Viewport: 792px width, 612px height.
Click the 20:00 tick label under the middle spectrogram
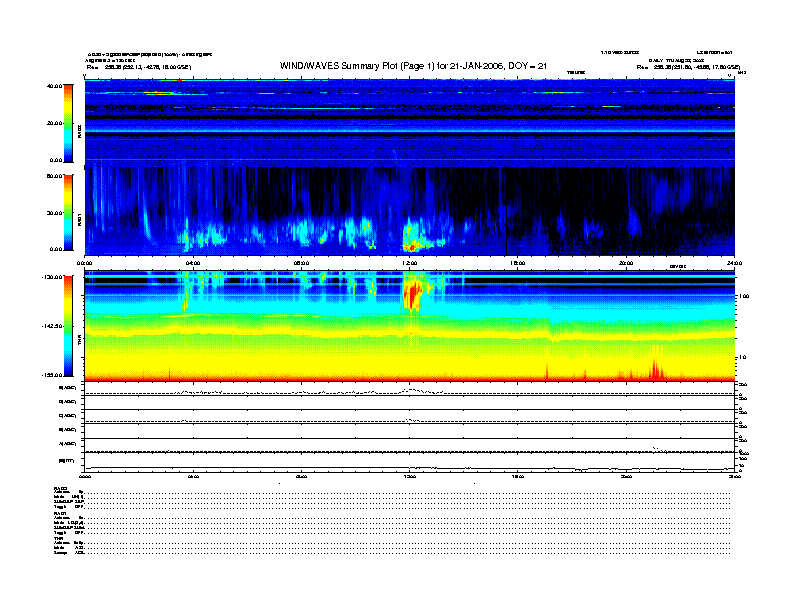point(626,263)
